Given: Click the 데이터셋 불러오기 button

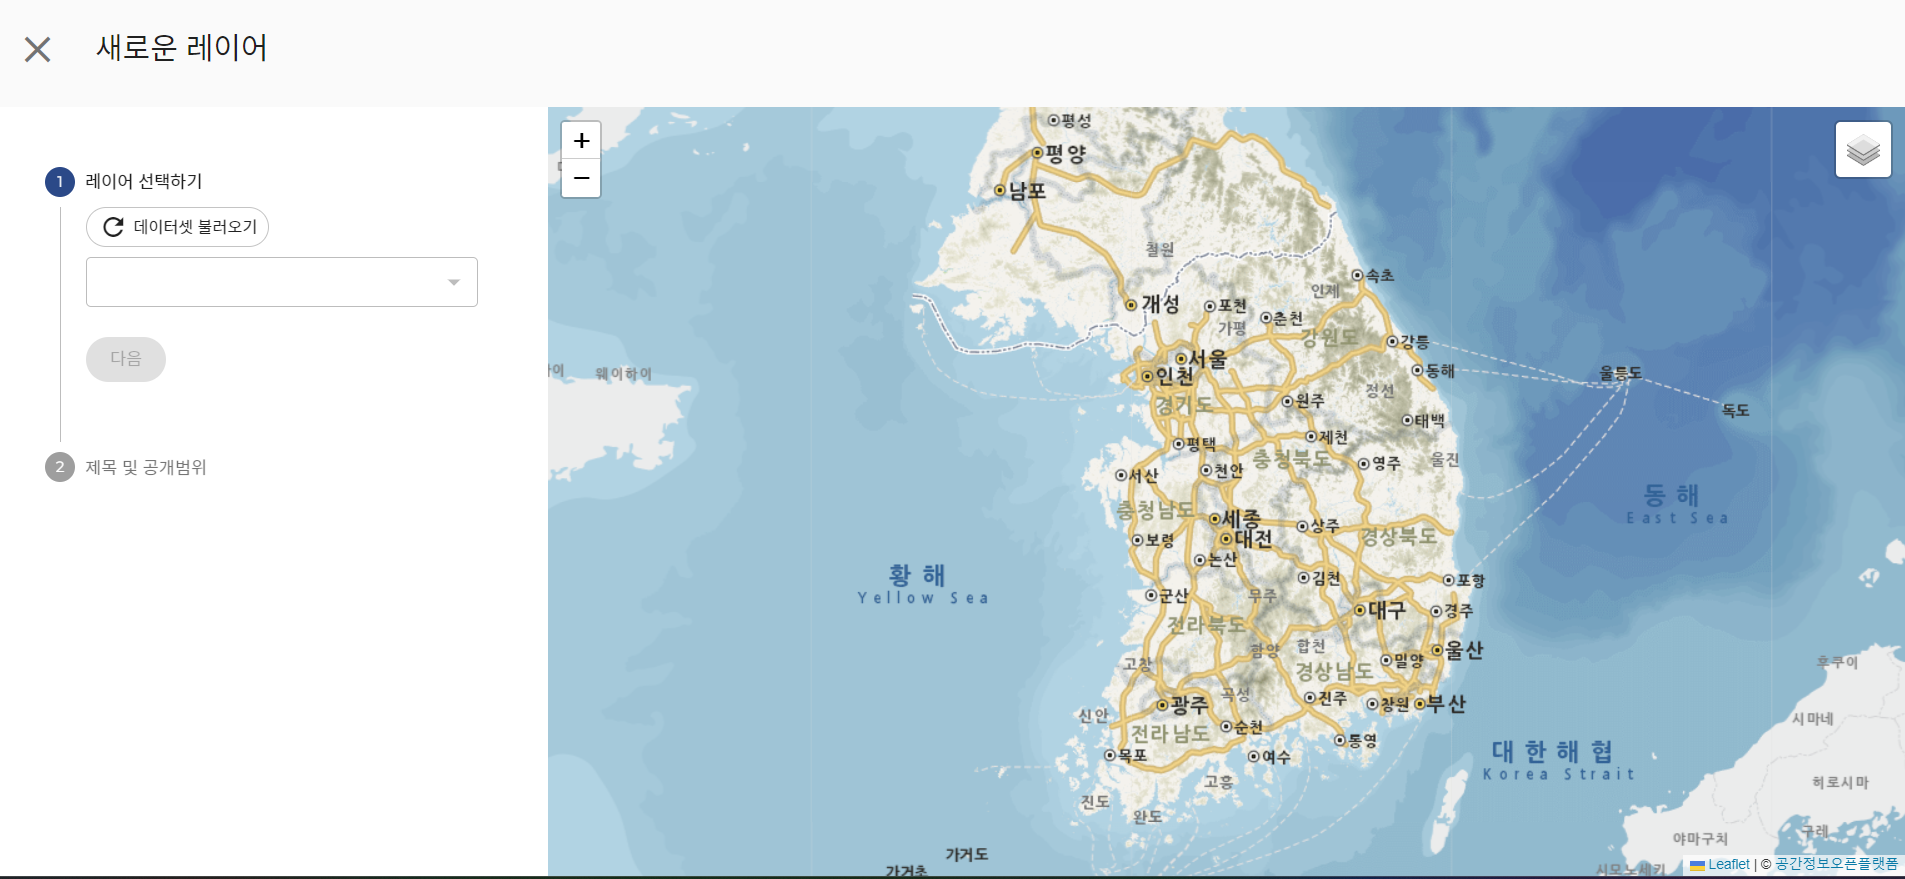Looking at the screenshot, I should [x=178, y=227].
